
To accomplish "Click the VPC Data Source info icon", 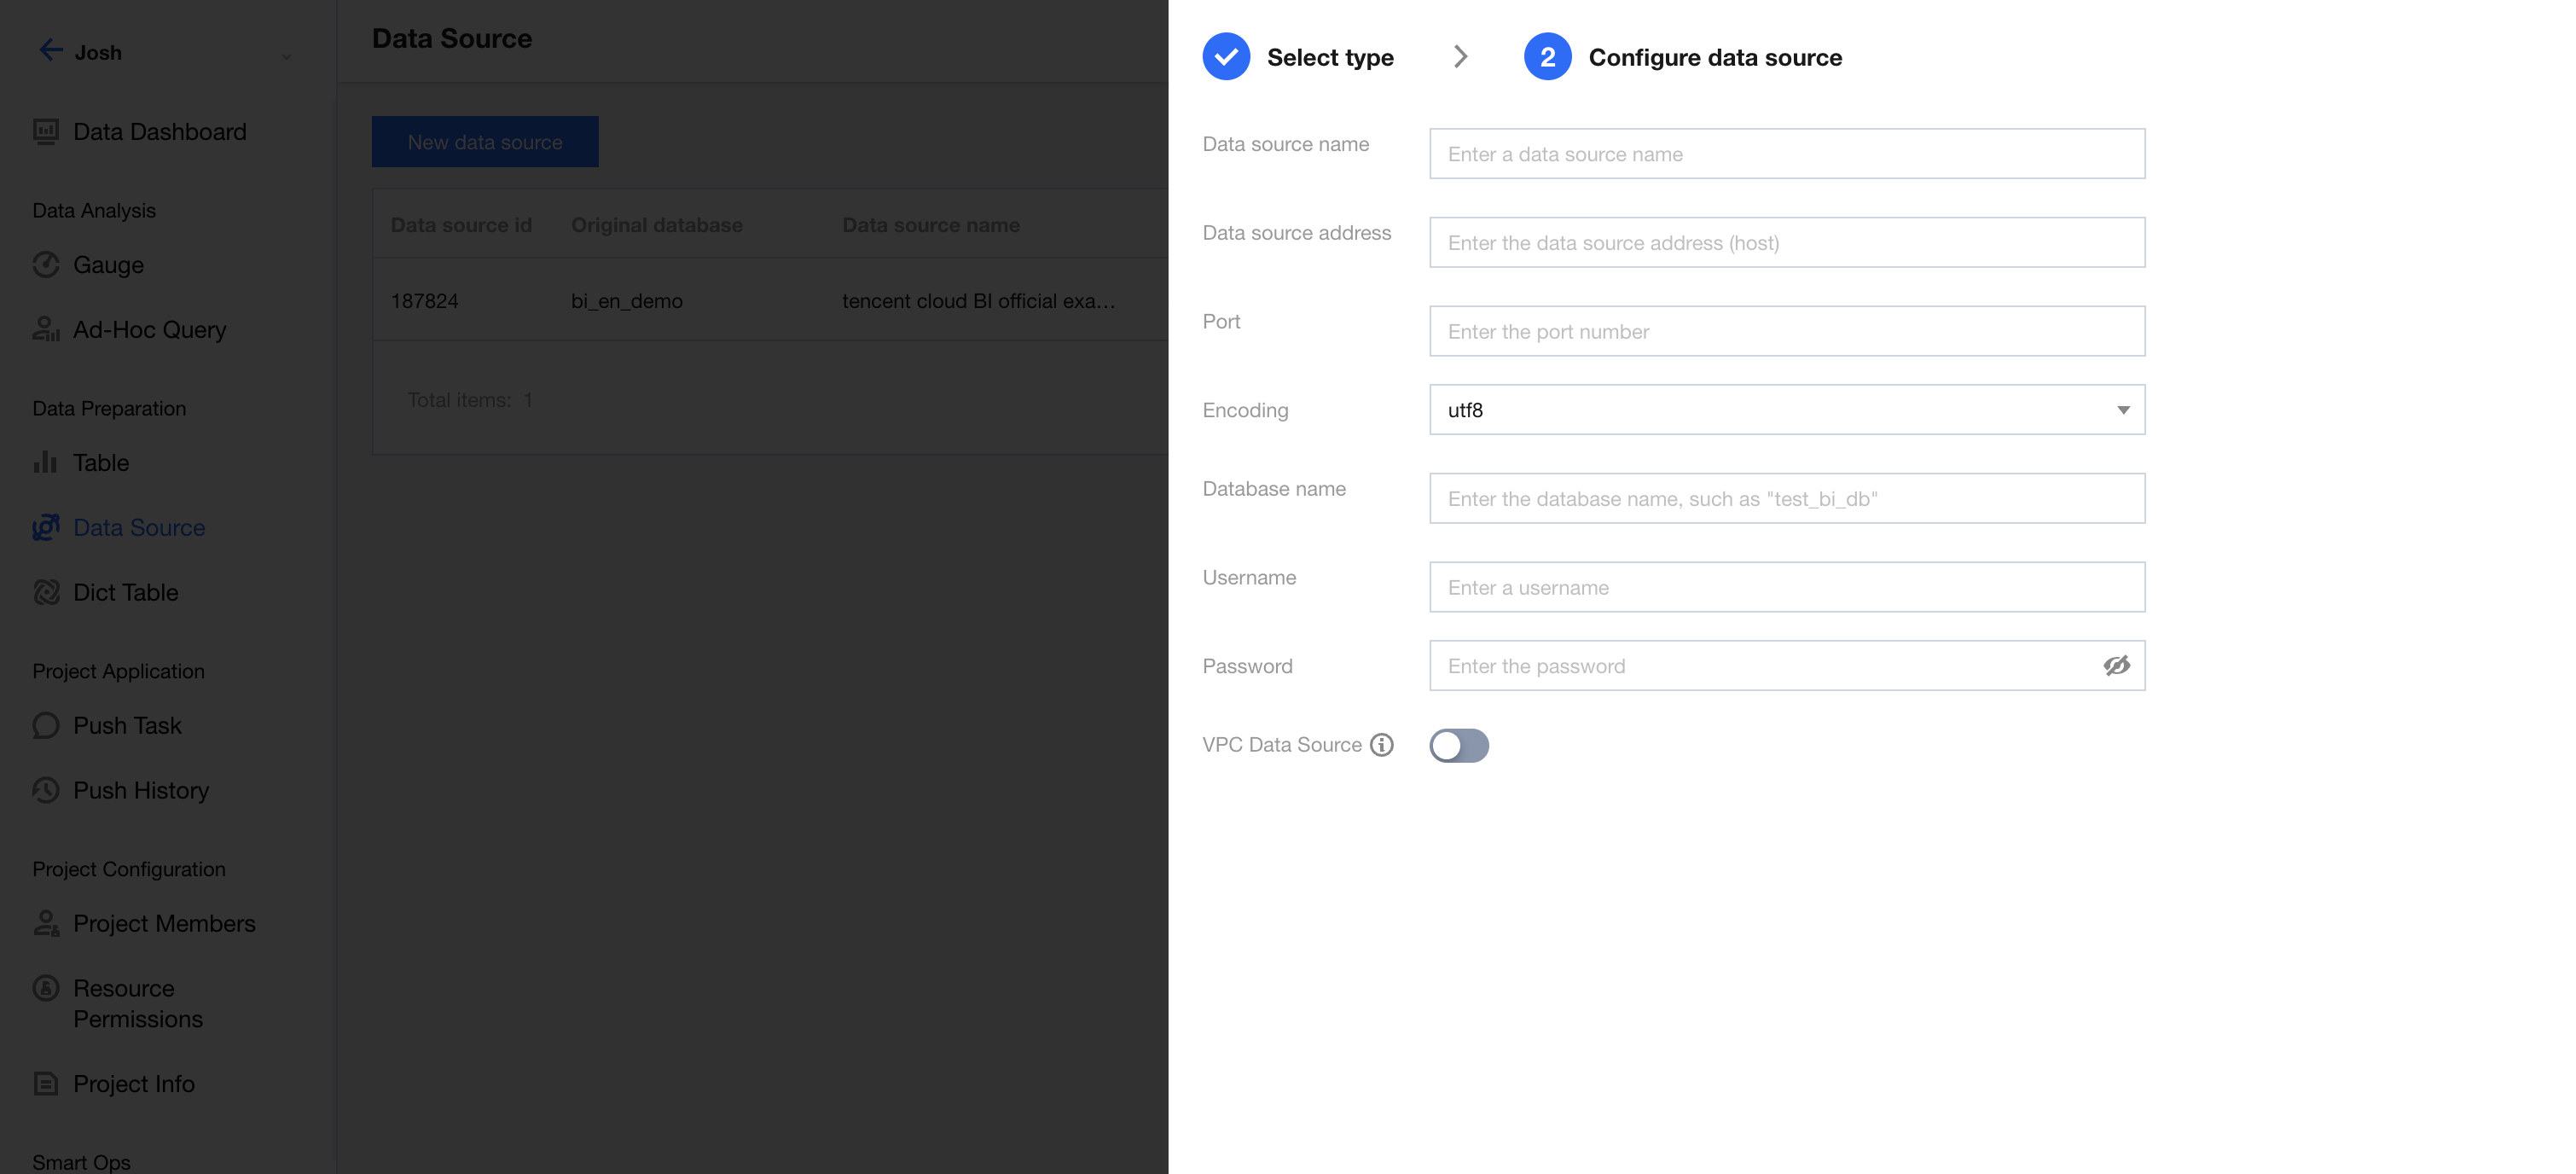I will (x=1381, y=745).
